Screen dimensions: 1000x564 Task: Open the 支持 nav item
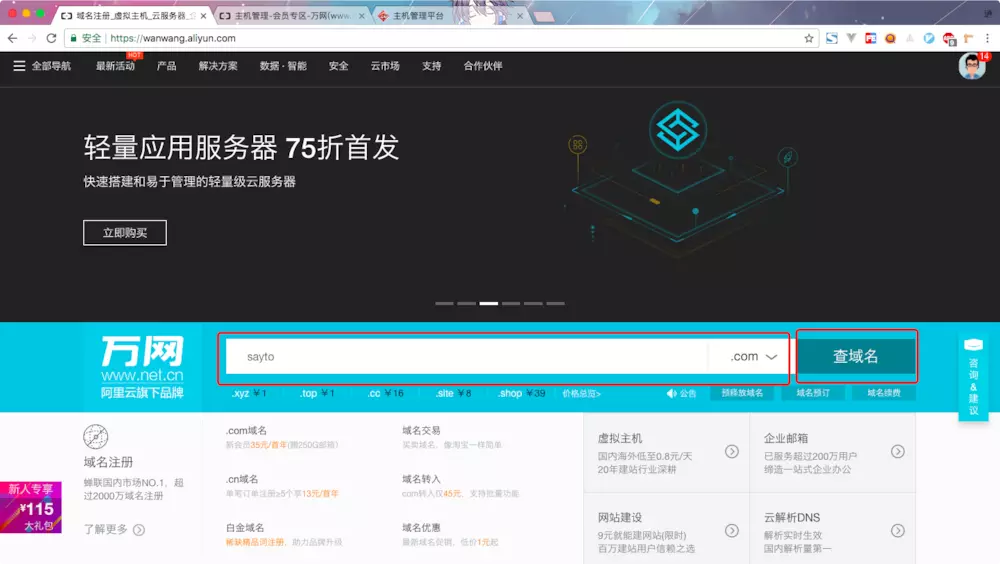coord(432,66)
